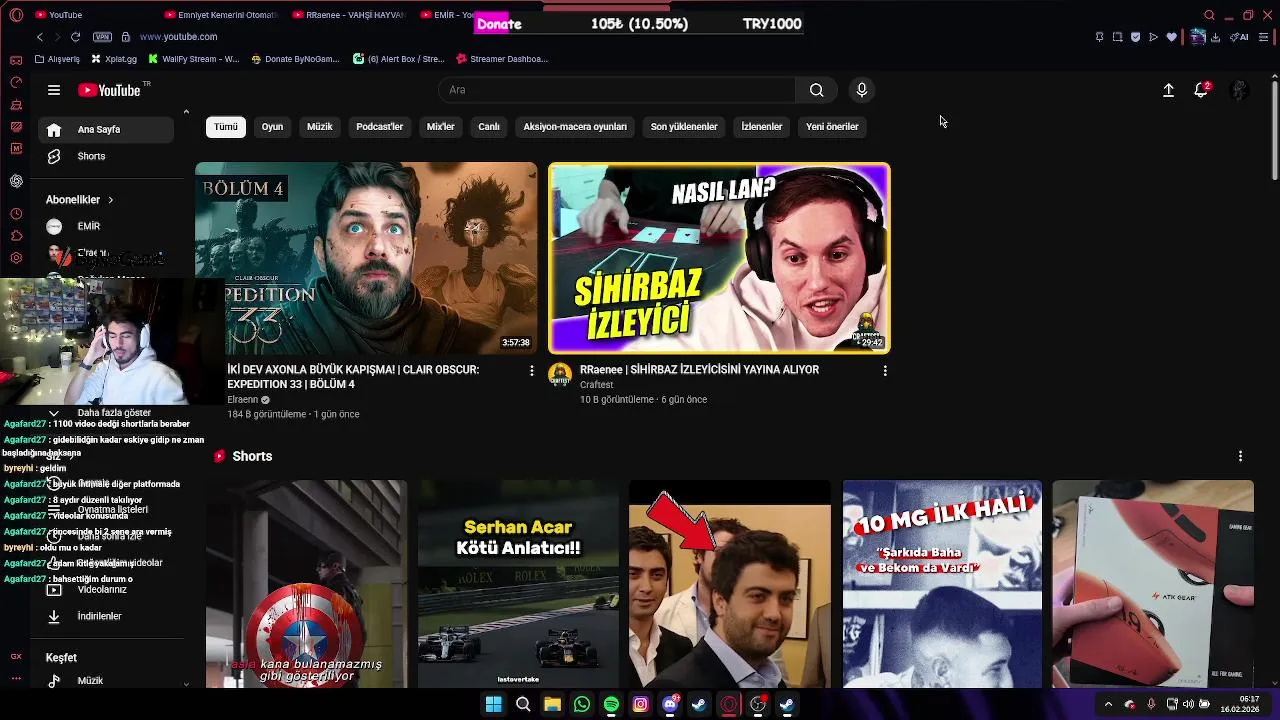This screenshot has height=720, width=1280.
Task: Open Opera GX main menu logo
Action: 16,15
